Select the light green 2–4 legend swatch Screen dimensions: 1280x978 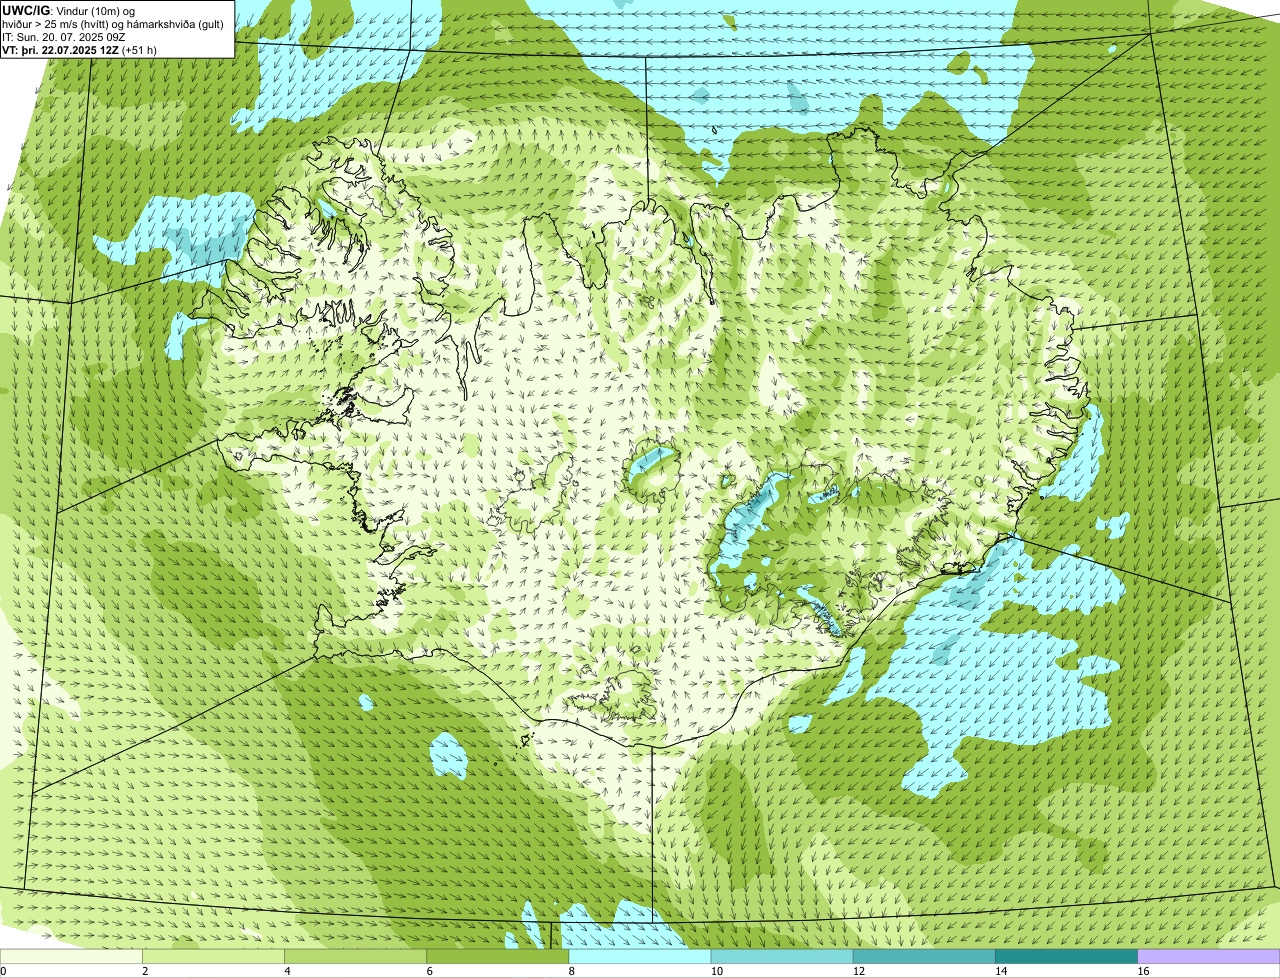click(x=214, y=956)
